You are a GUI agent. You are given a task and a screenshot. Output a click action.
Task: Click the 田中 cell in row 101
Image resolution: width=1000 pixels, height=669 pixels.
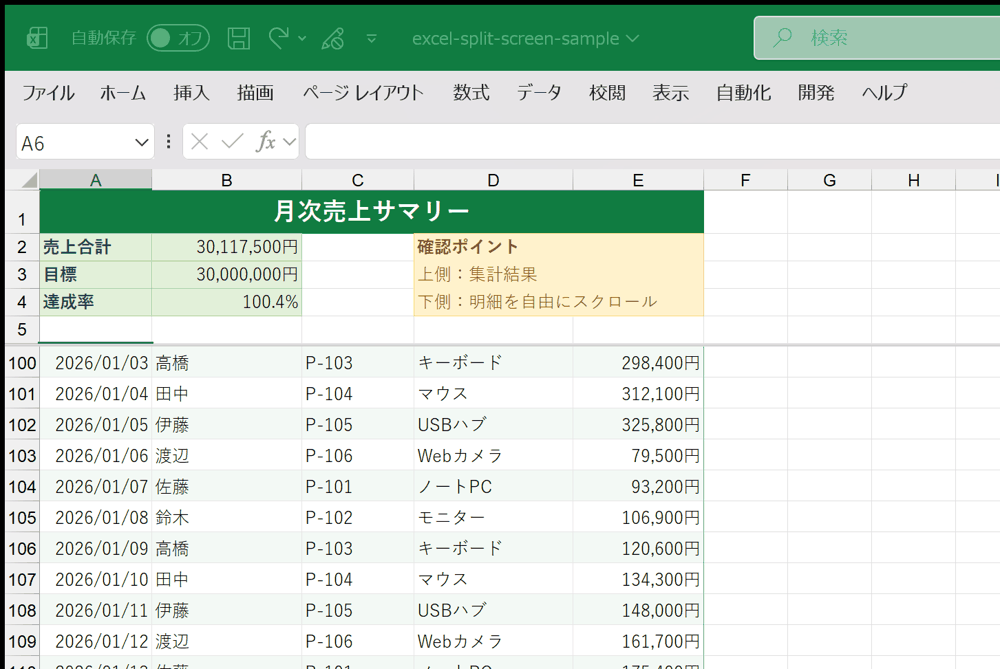pos(226,393)
